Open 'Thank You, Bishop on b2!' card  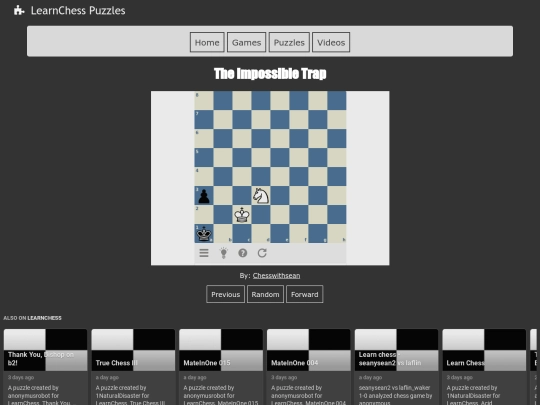click(x=45, y=367)
